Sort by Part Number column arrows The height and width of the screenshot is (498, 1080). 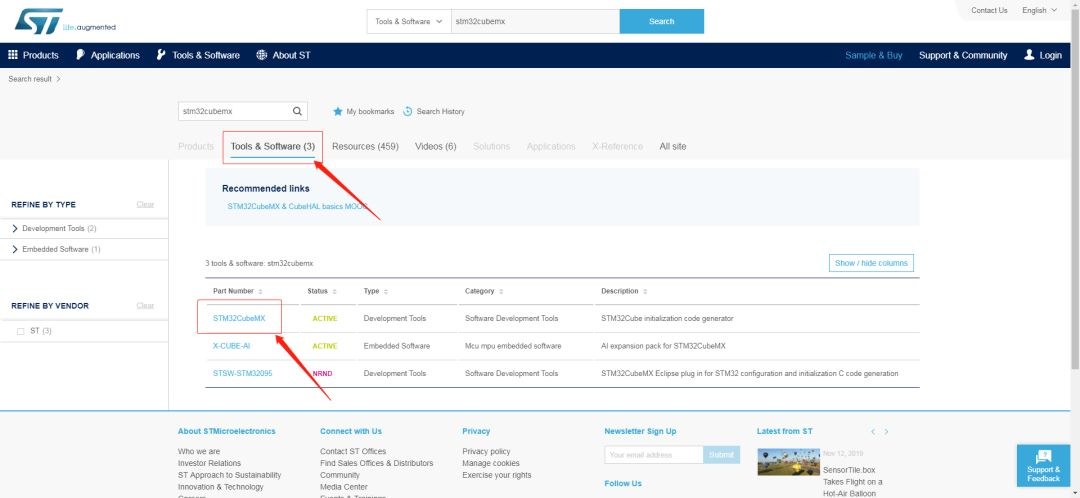point(260,291)
